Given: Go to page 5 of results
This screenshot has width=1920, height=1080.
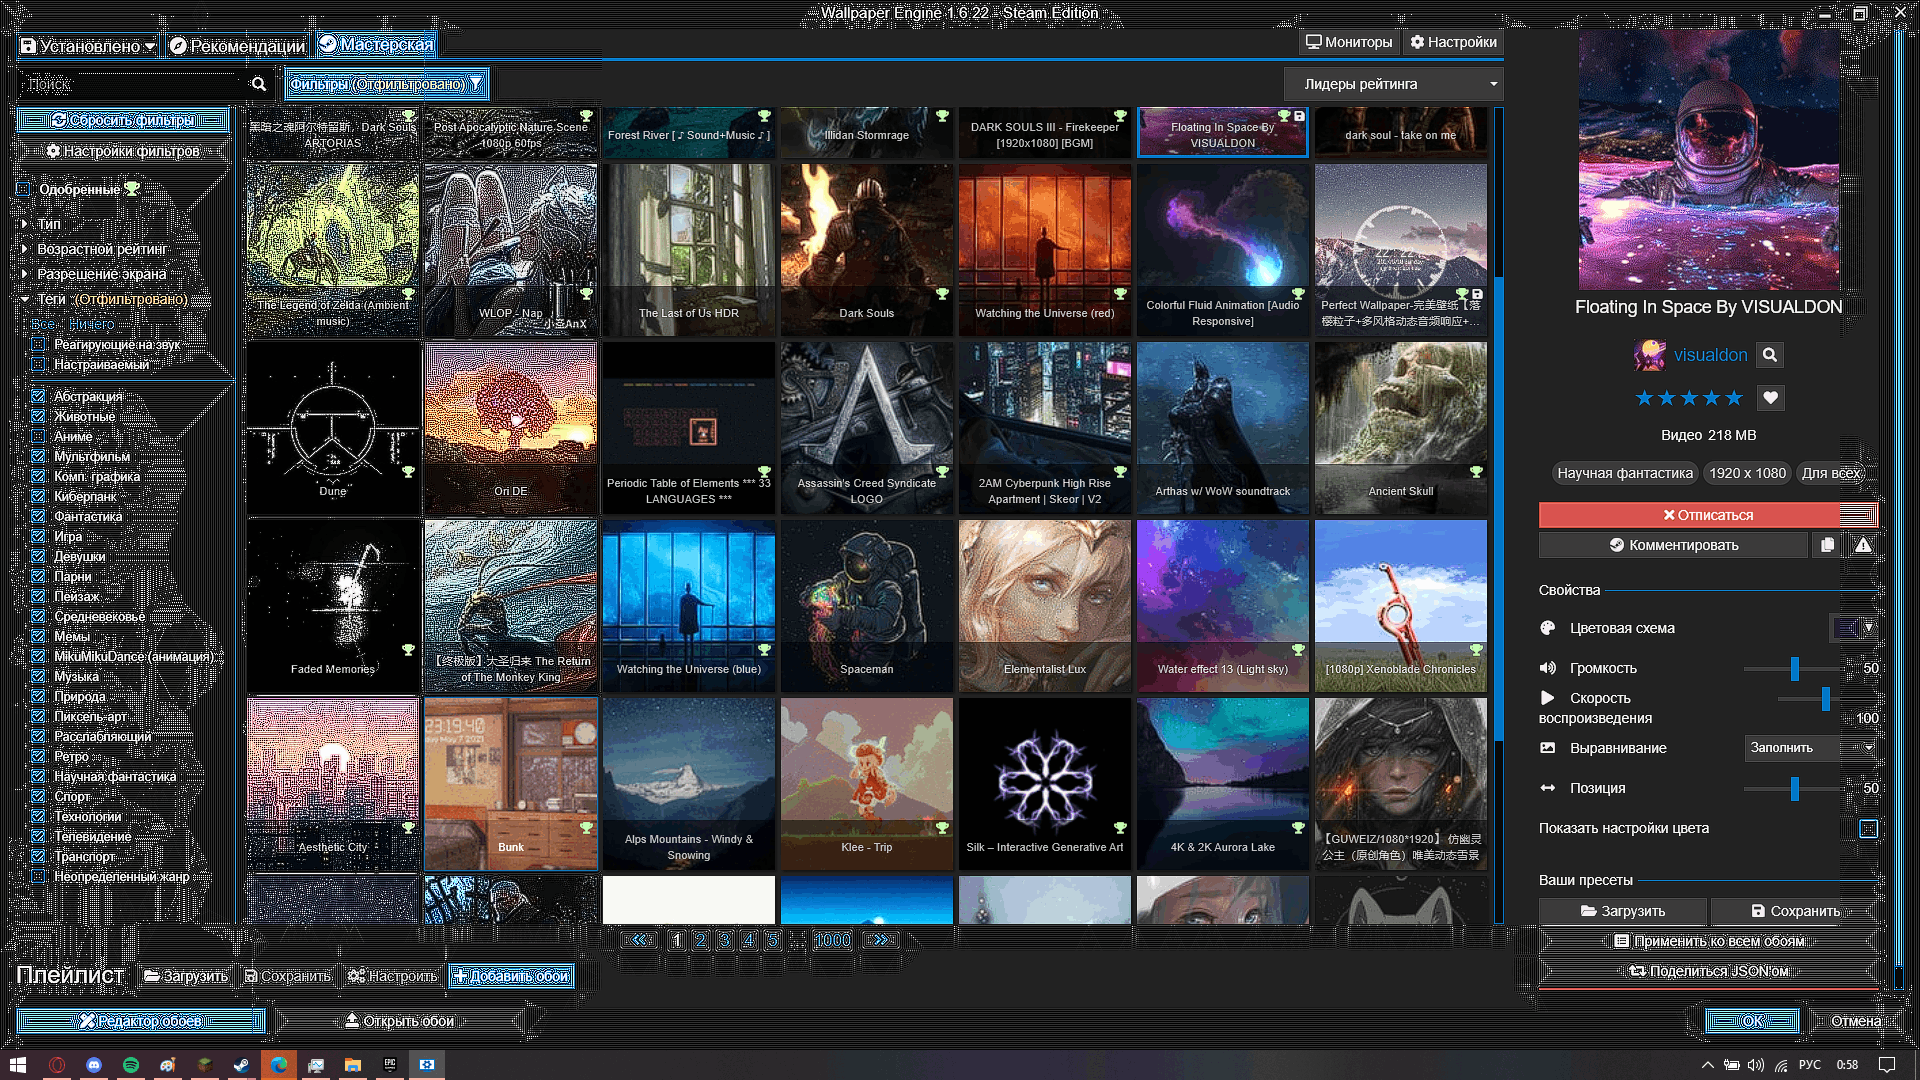Looking at the screenshot, I should pyautogui.click(x=772, y=940).
